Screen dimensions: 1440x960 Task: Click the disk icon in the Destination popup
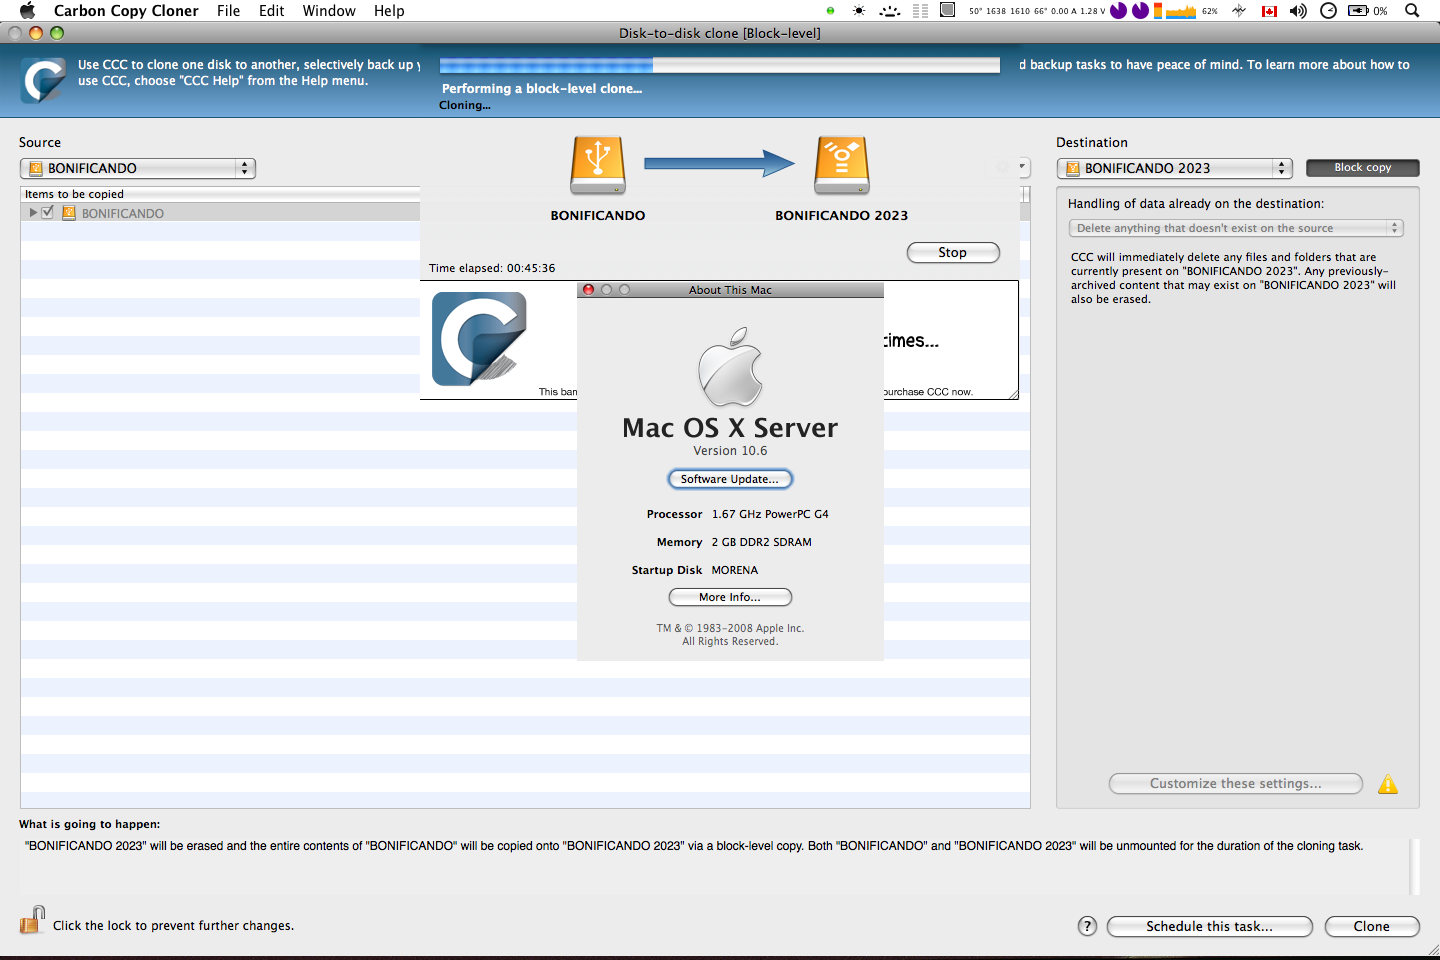[x=1073, y=168]
